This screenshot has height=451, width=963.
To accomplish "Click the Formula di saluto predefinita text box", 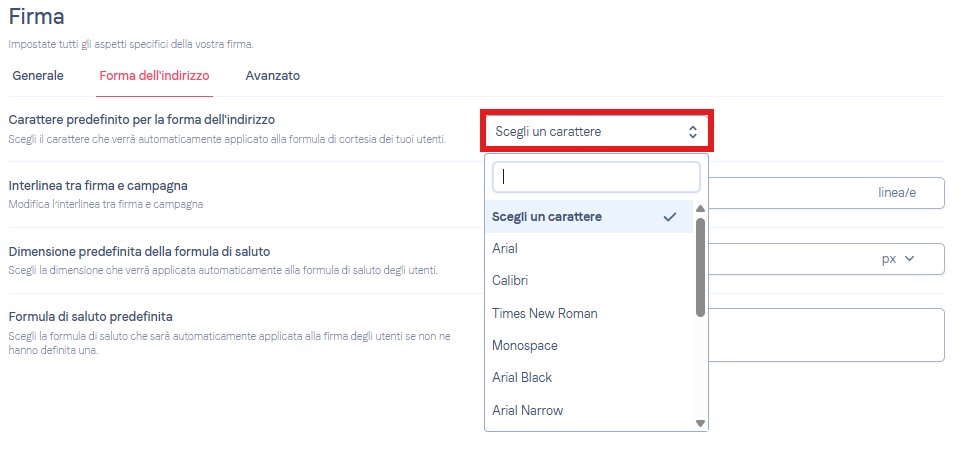I will [826, 335].
